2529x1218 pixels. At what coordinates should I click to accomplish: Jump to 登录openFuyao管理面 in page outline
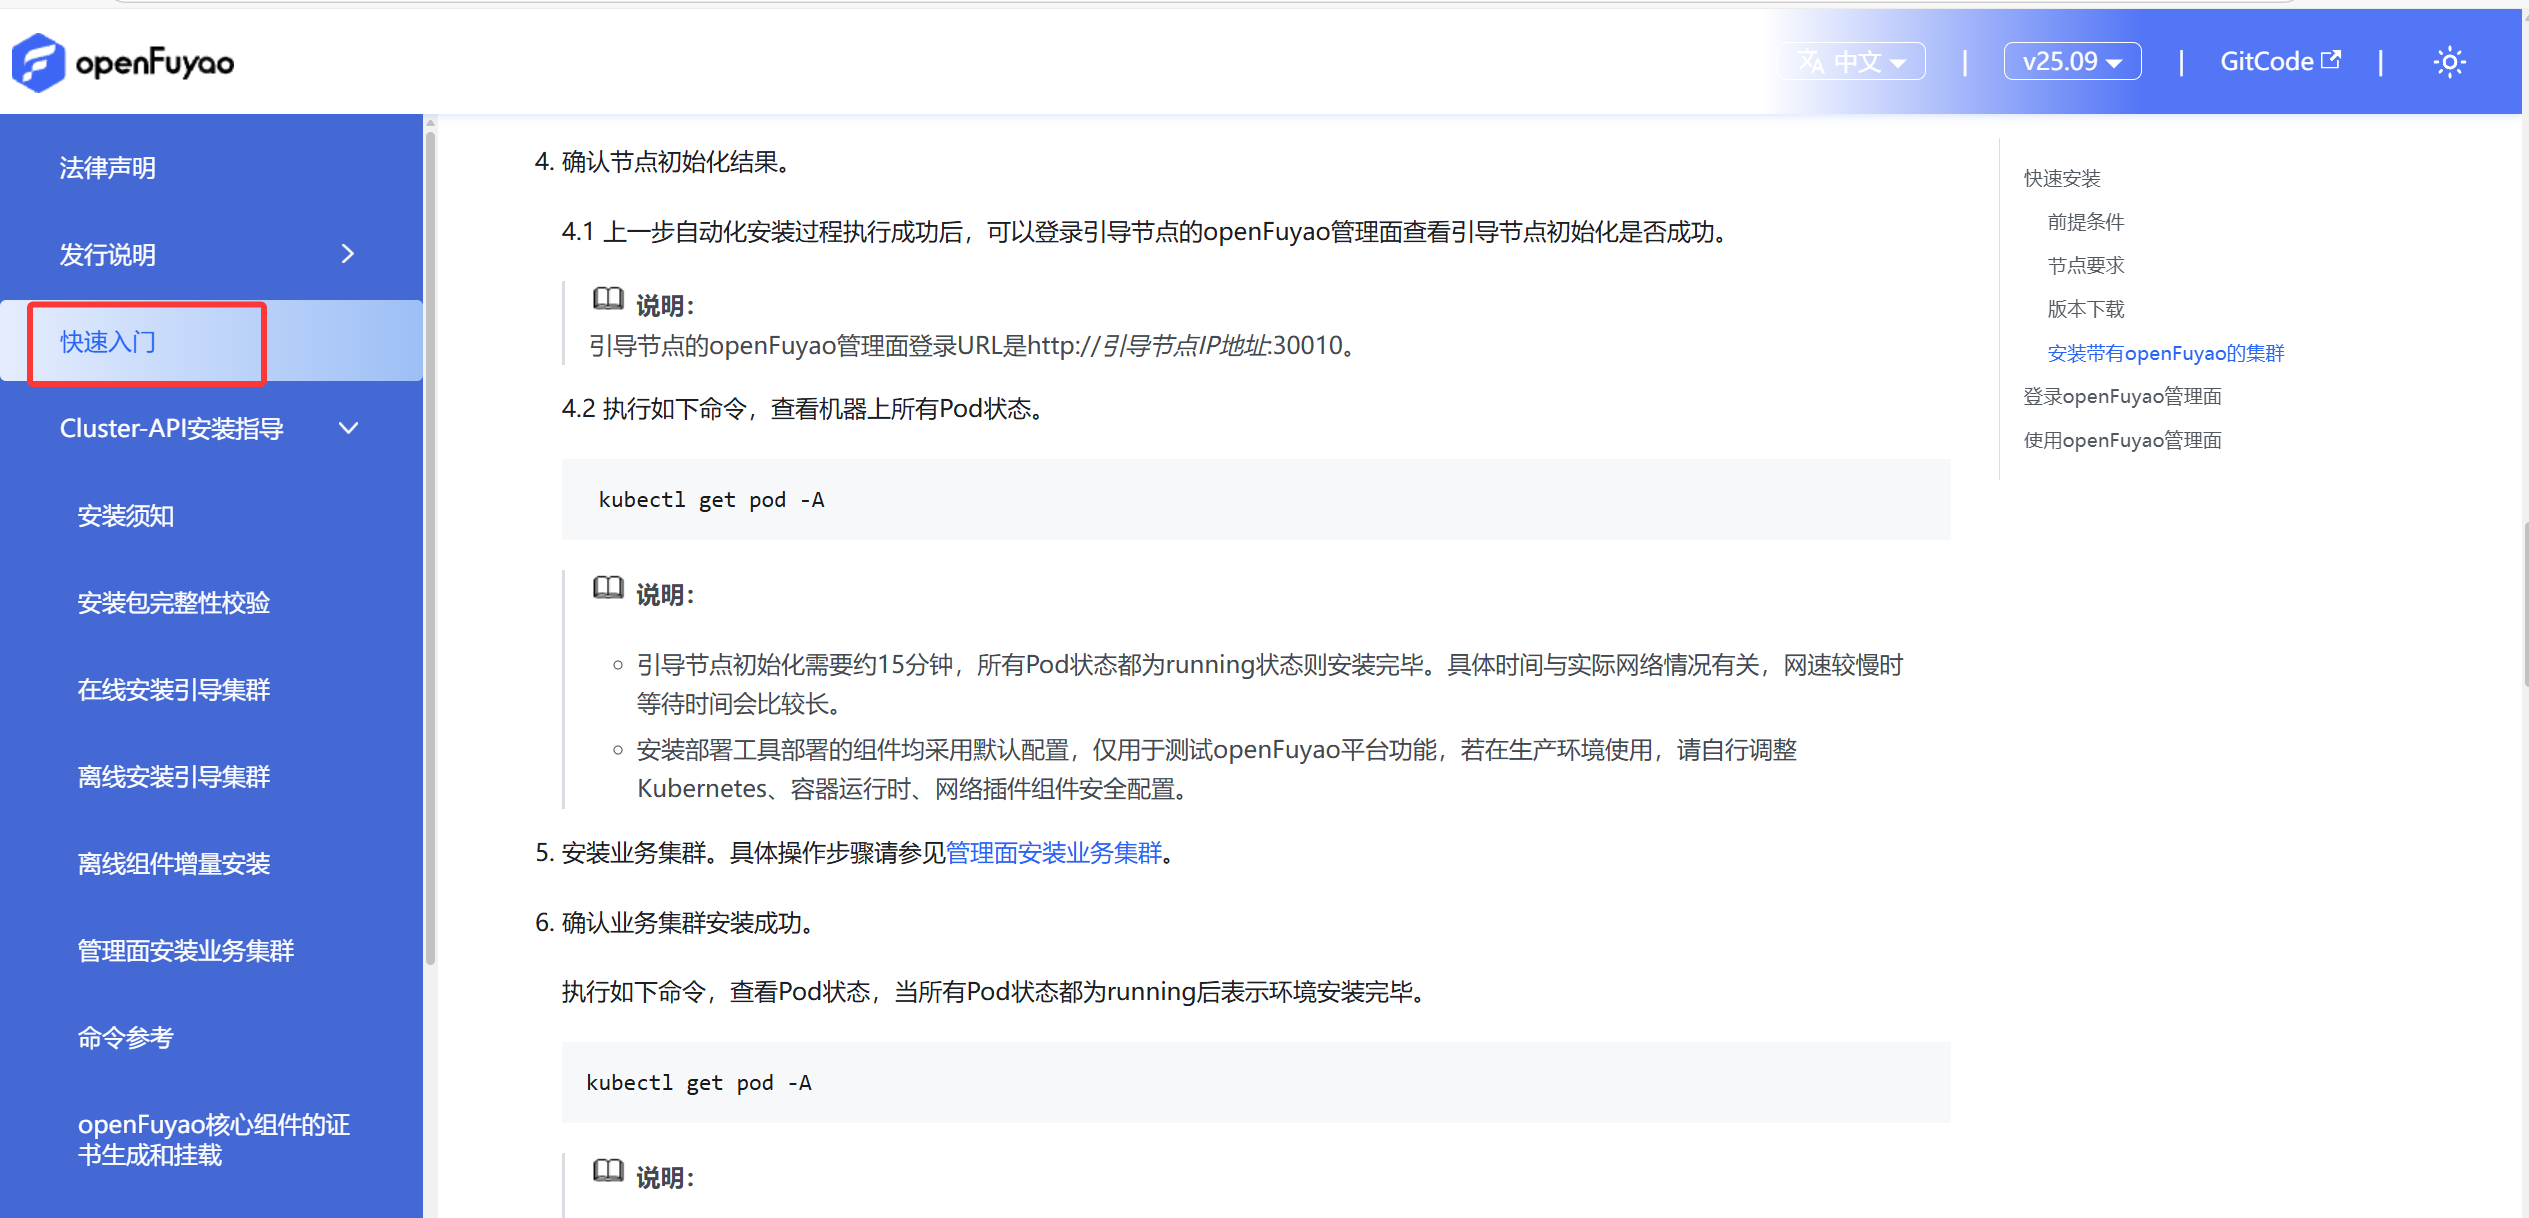(2122, 397)
